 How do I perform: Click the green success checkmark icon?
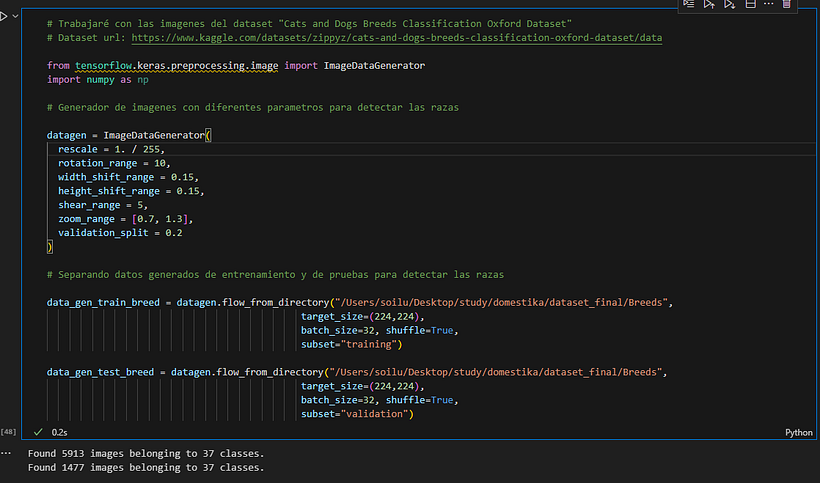coord(38,432)
